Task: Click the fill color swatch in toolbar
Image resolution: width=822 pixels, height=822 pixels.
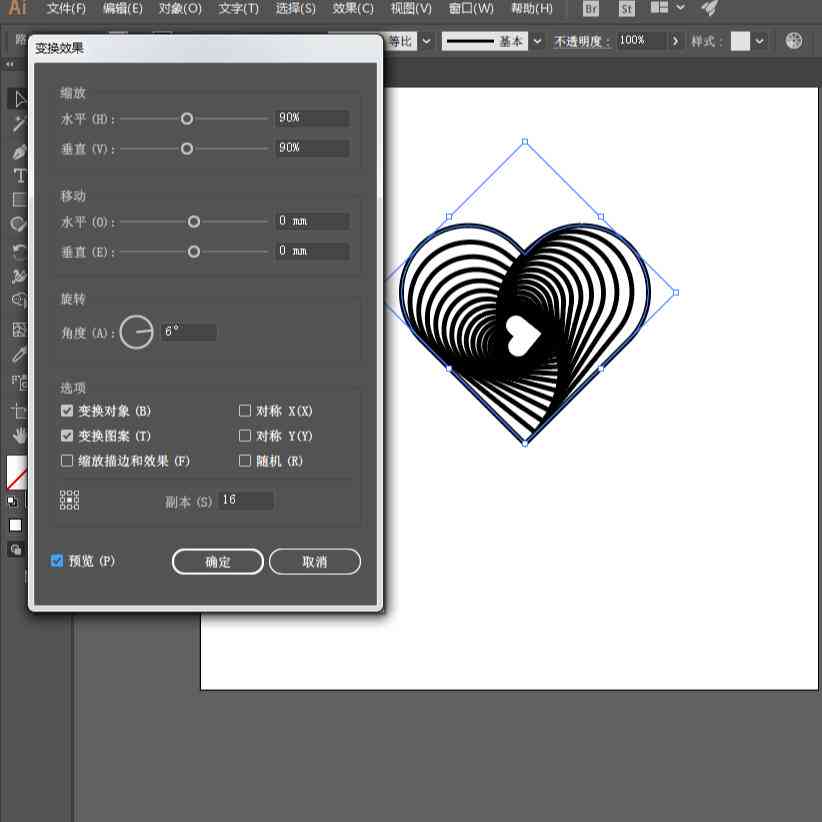Action: coord(16,472)
